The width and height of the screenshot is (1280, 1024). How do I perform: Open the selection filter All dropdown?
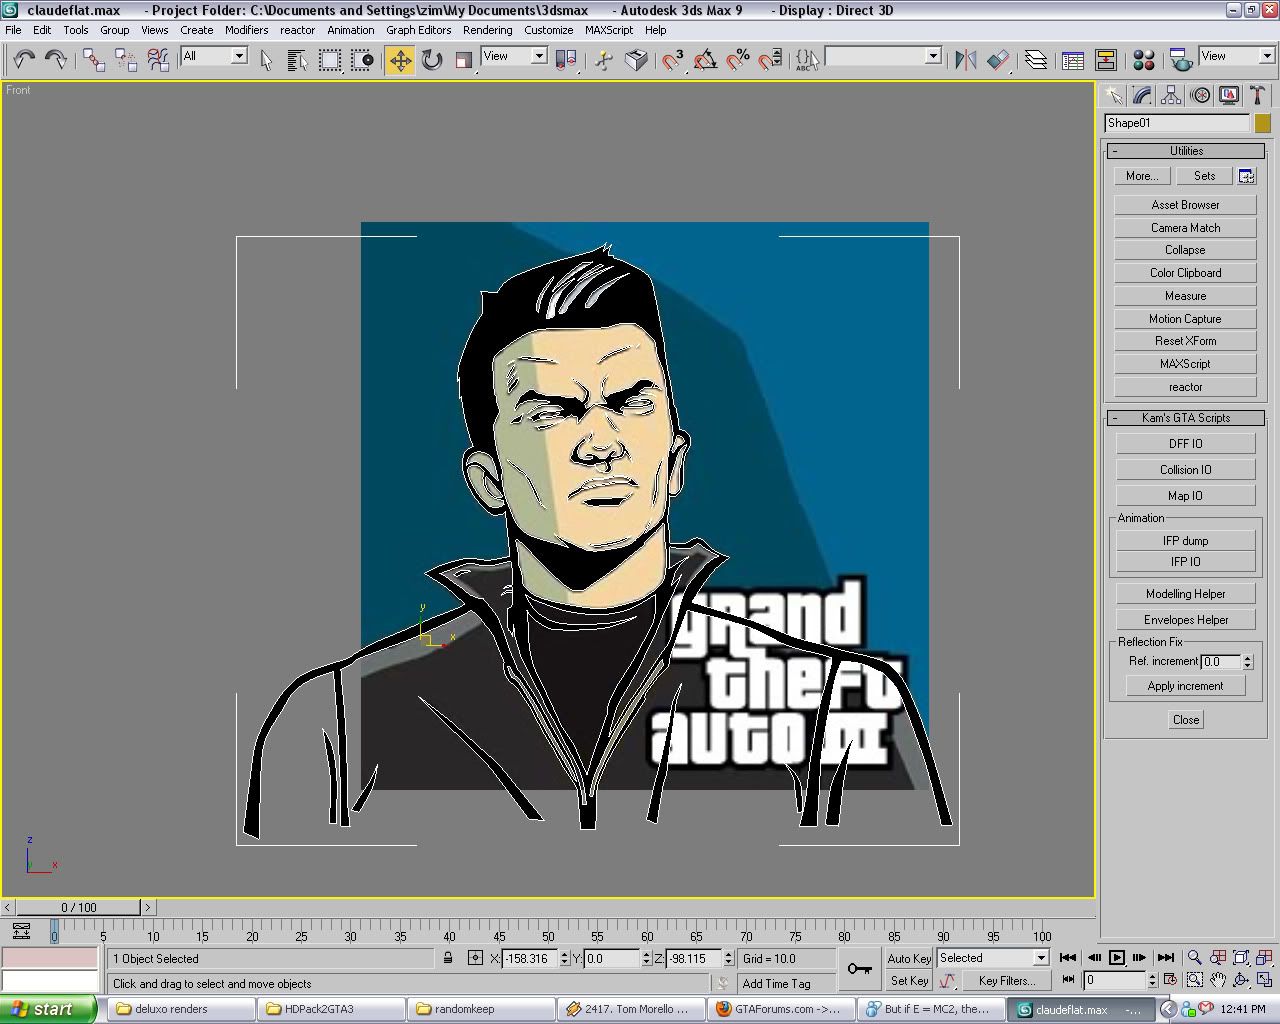point(214,56)
